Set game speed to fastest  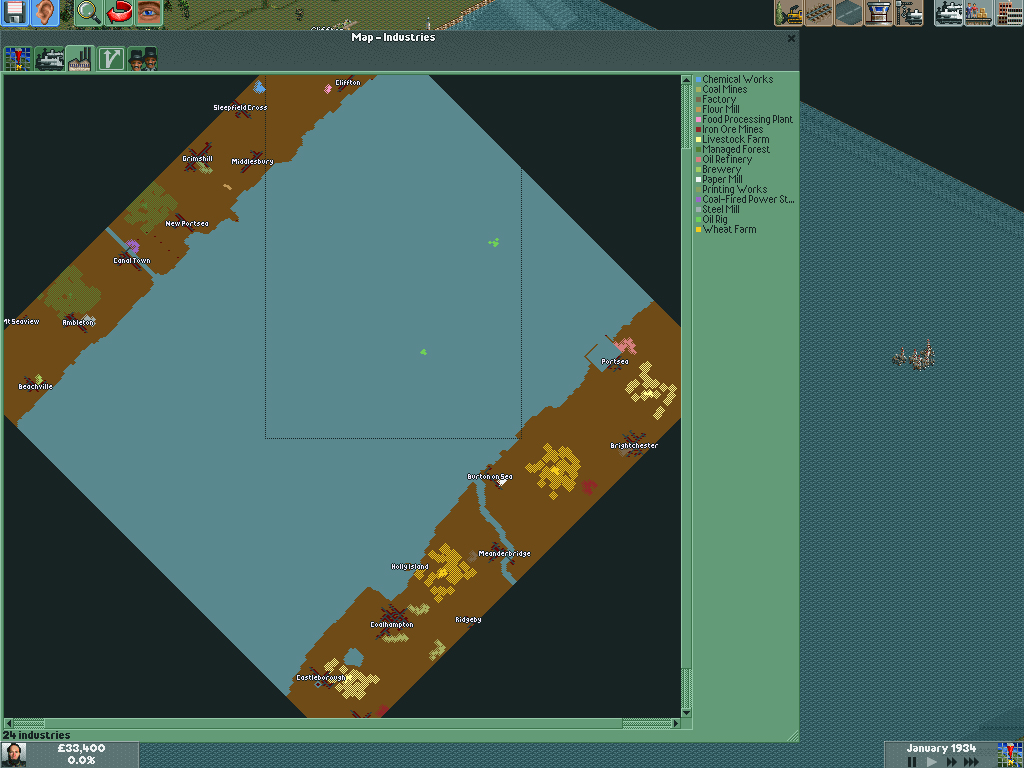coord(971,762)
